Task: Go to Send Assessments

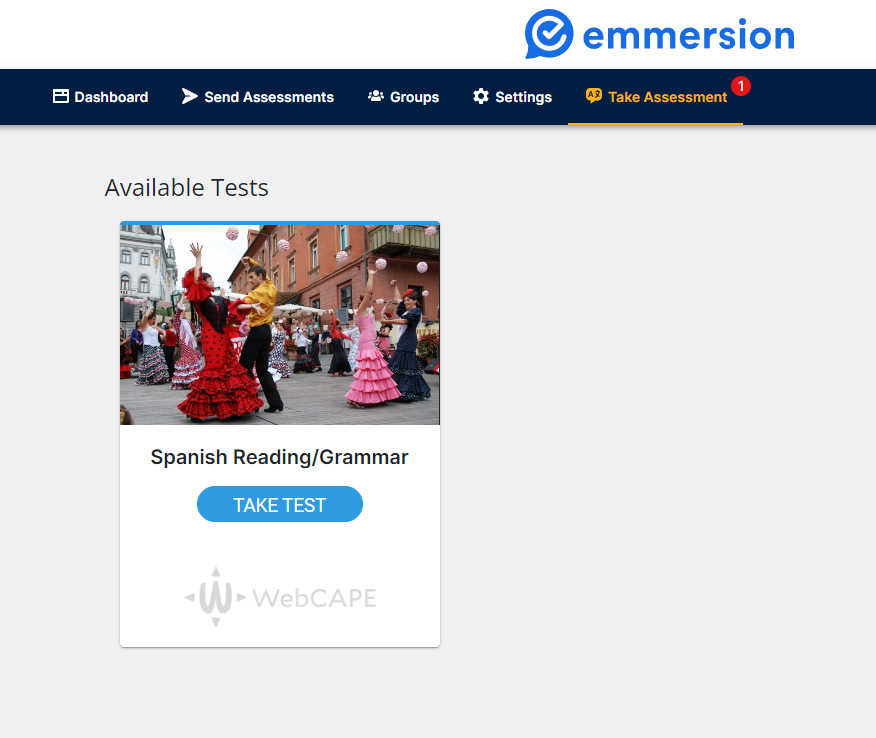Action: click(x=258, y=97)
